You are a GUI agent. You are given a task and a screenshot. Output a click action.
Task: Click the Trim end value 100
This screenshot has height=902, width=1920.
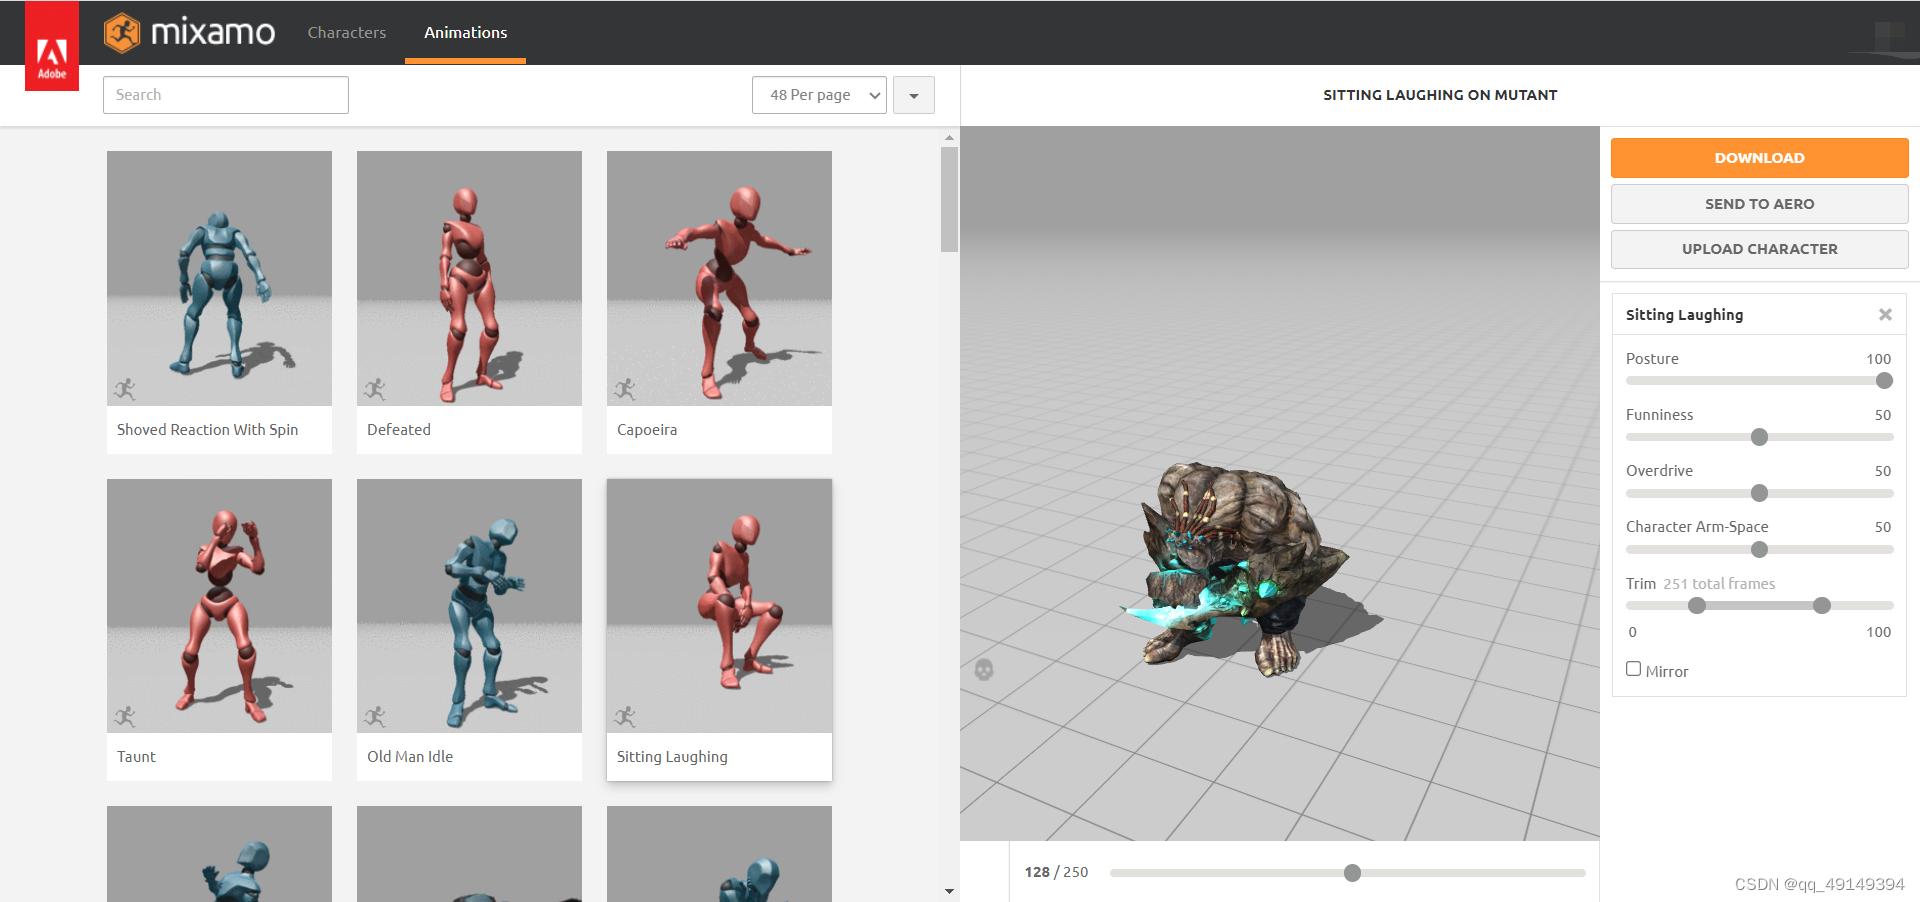1878,632
